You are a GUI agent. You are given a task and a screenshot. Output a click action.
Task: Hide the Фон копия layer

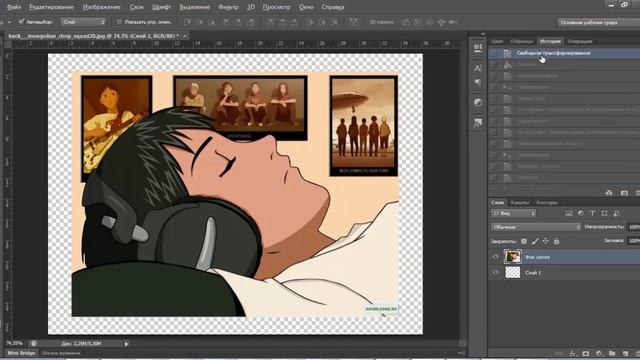[x=495, y=257]
